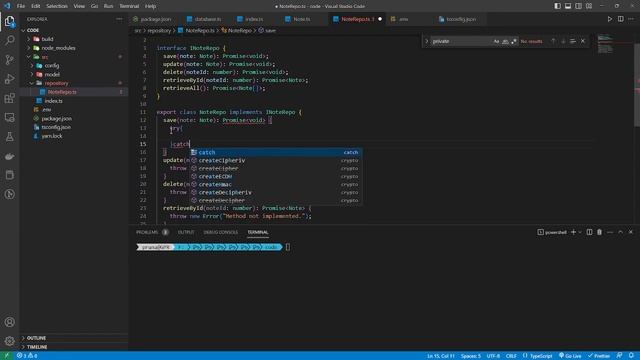Customize layout icon in title bar

click(589, 6)
